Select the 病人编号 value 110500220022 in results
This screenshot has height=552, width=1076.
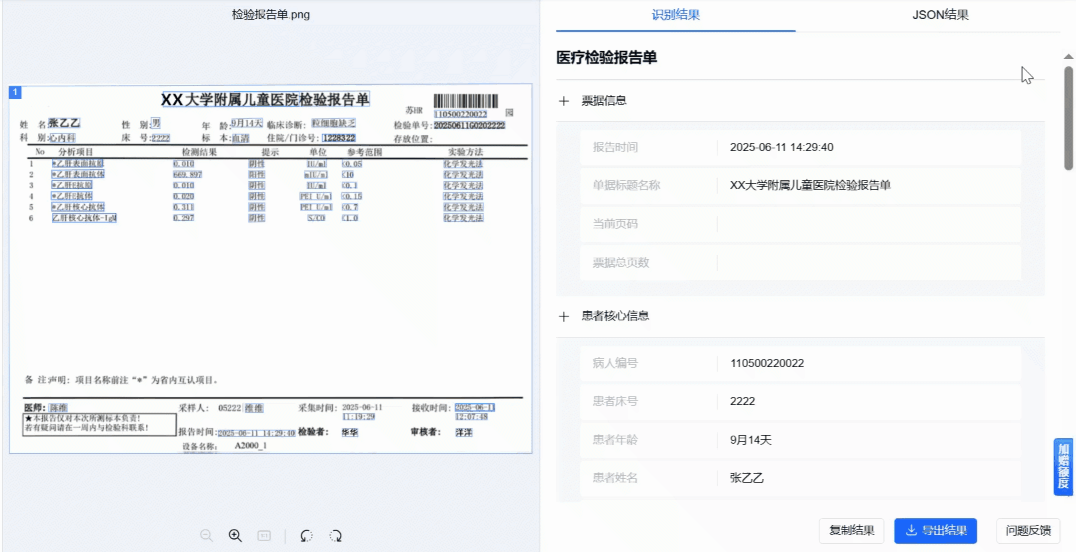767,363
